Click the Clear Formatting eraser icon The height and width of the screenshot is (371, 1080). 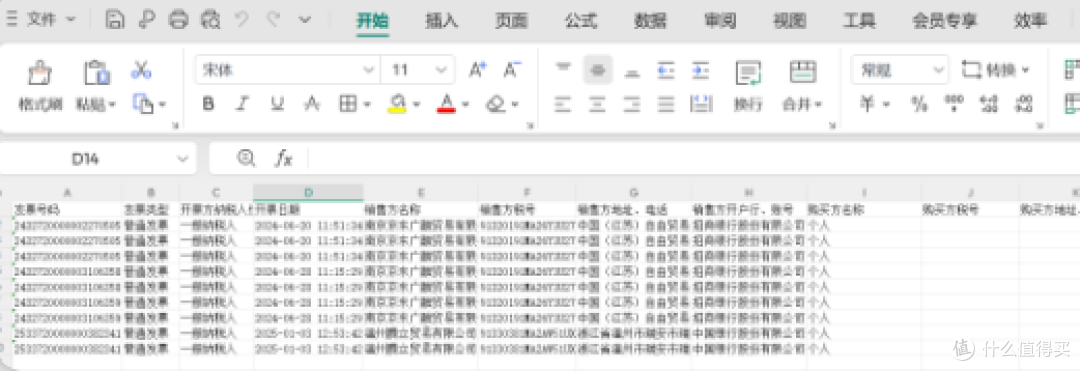(496, 104)
